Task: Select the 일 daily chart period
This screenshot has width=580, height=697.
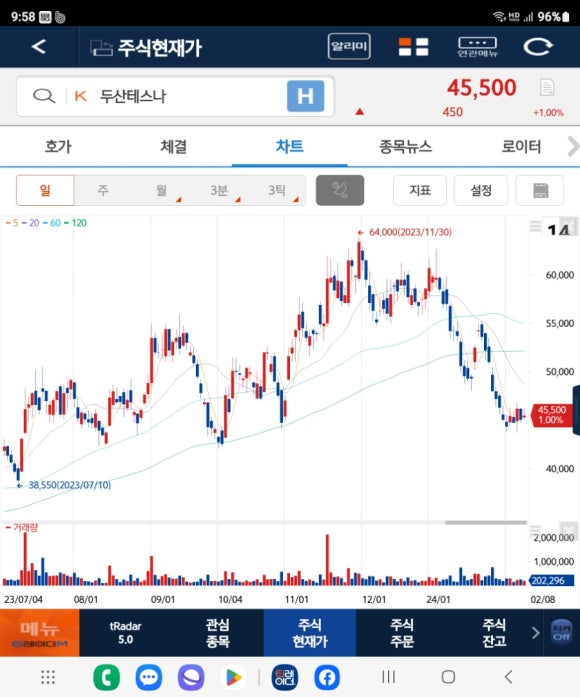Action: [45, 190]
